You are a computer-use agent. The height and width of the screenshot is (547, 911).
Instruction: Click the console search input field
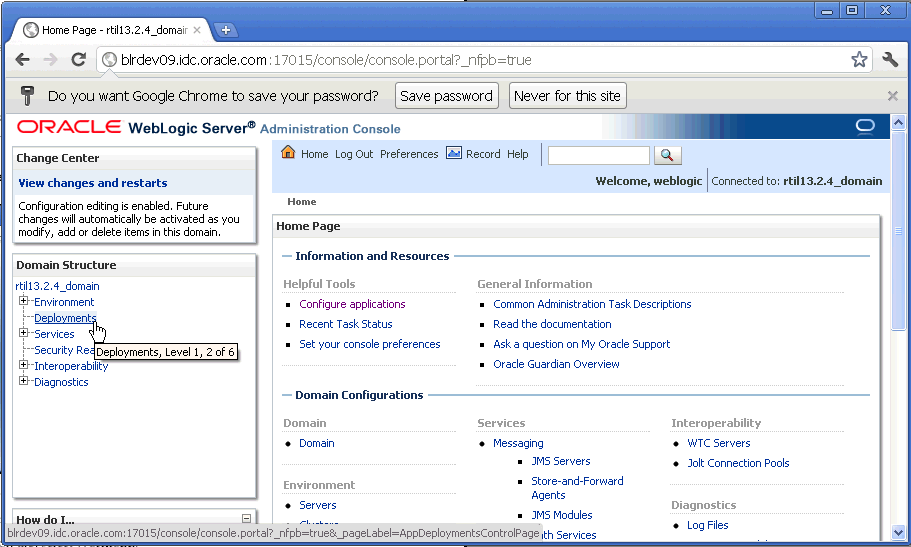click(x=598, y=155)
